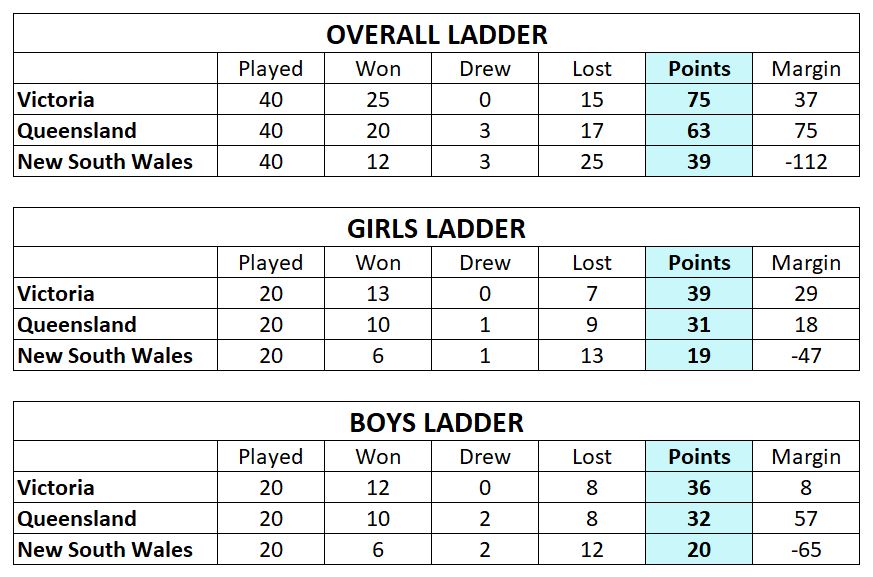Viewport: 873px width, 577px height.
Task: Click the Lost header in Boys Ladder
Action: (x=591, y=456)
